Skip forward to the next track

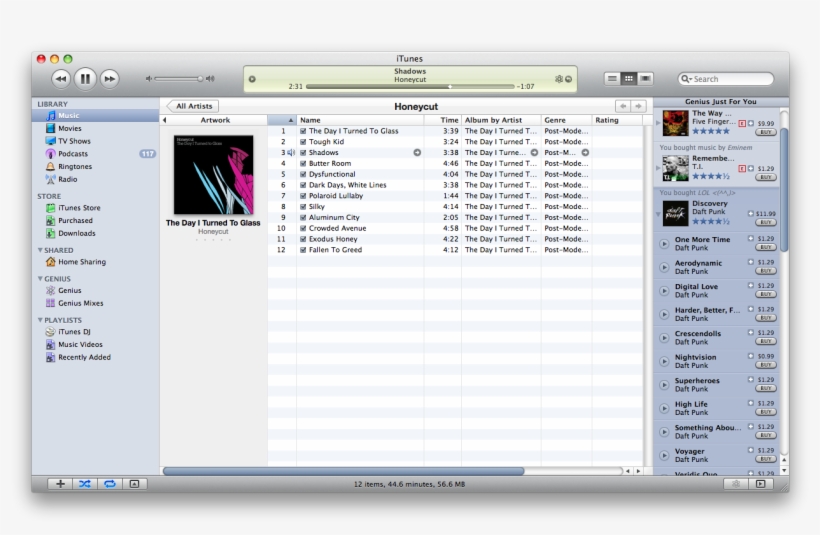[x=109, y=79]
